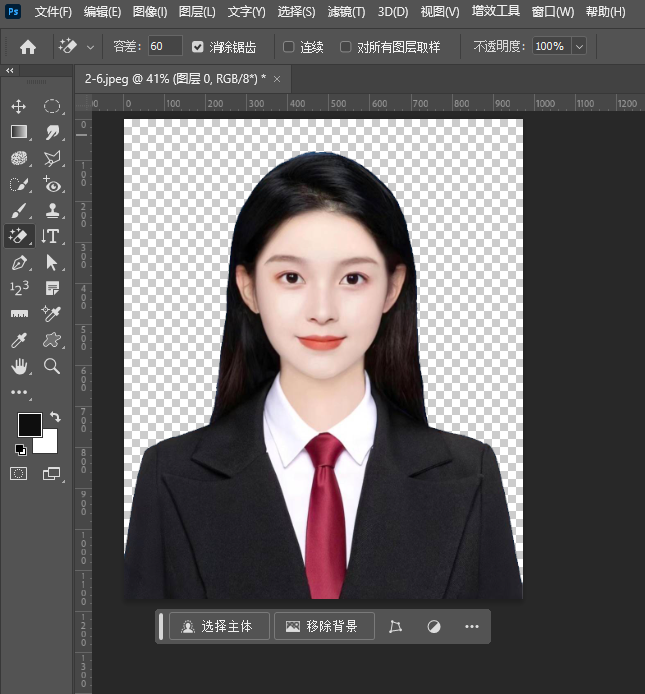The width and height of the screenshot is (645, 694).
Task: Select the Move tool
Action: [19, 107]
